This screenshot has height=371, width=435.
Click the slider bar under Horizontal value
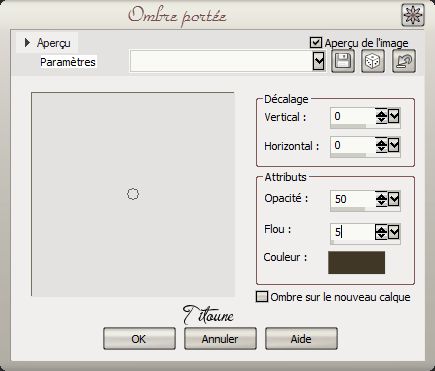click(365, 155)
